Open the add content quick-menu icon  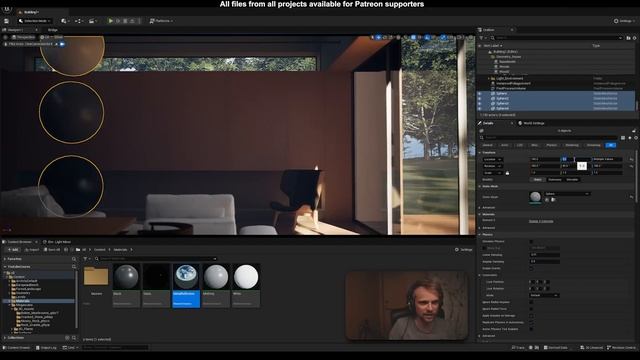click(x=64, y=21)
